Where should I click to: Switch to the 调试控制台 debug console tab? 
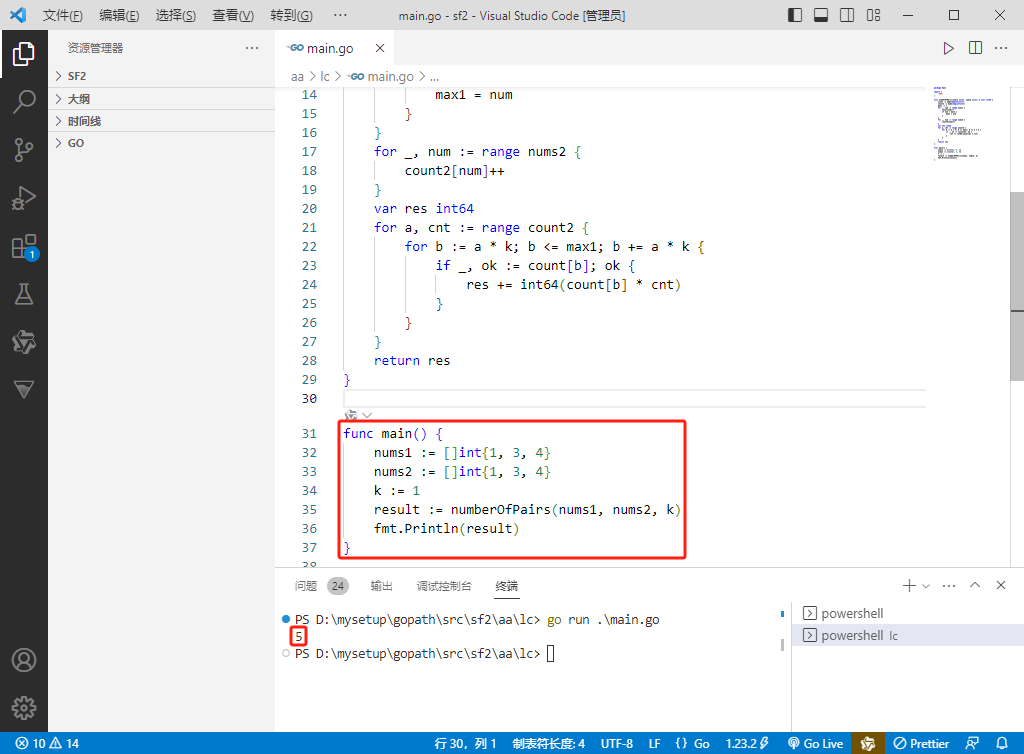(x=444, y=586)
